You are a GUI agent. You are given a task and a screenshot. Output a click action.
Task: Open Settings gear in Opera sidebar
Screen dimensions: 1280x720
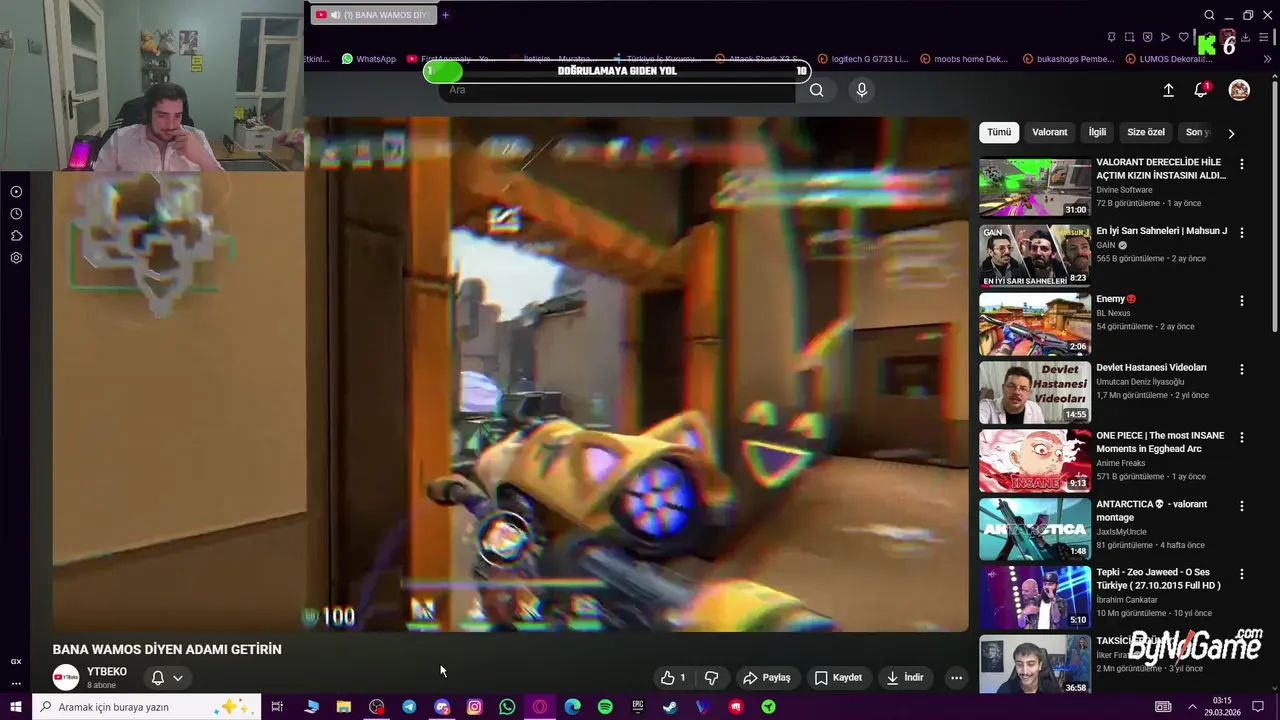click(x=16, y=258)
